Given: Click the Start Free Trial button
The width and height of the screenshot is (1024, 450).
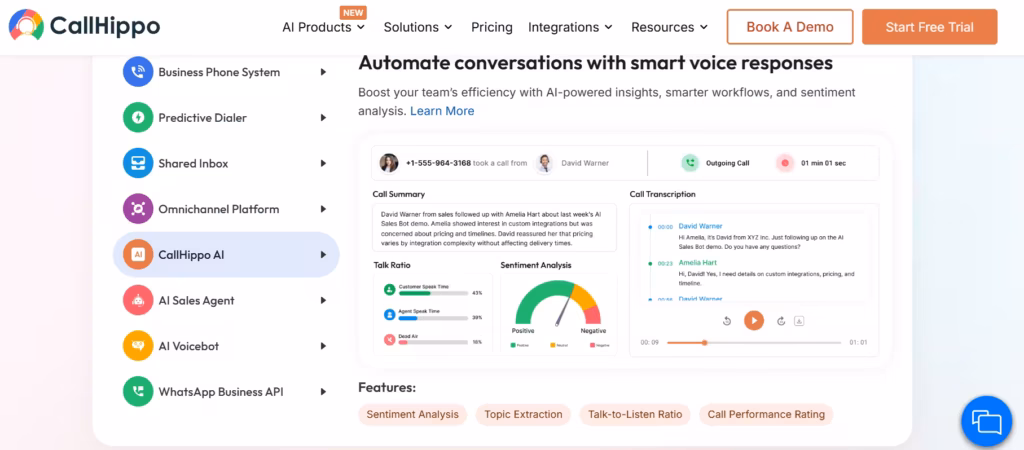Looking at the screenshot, I should point(929,27).
